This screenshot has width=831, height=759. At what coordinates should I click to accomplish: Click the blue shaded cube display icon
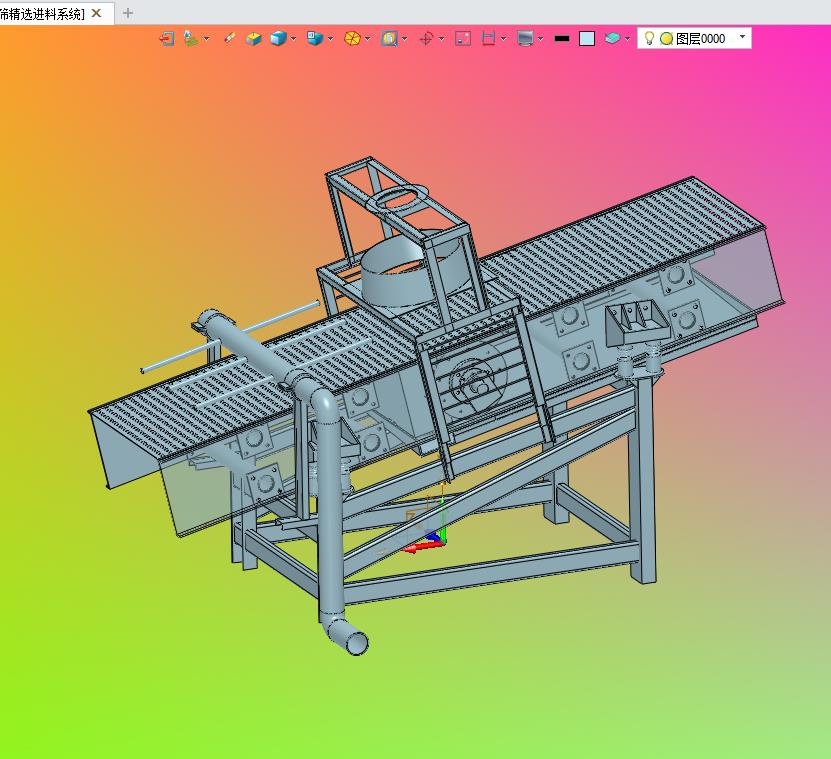[x=278, y=38]
